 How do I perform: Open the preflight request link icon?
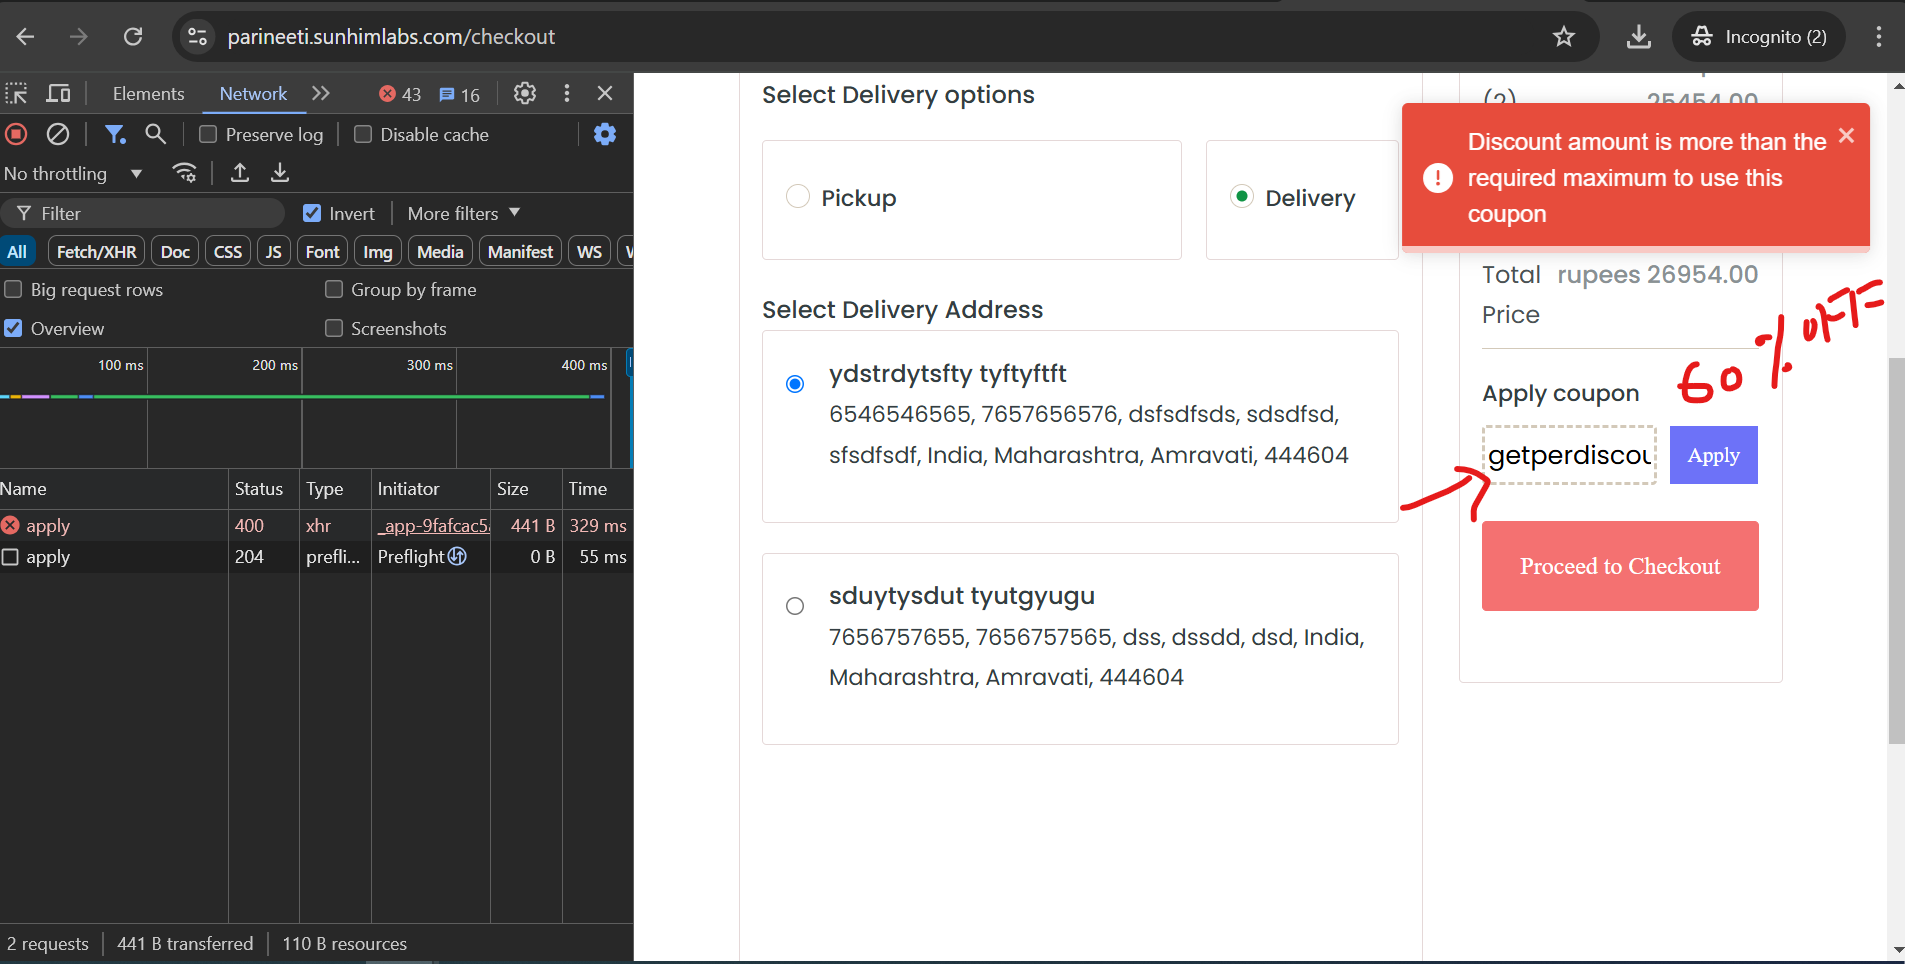point(457,556)
